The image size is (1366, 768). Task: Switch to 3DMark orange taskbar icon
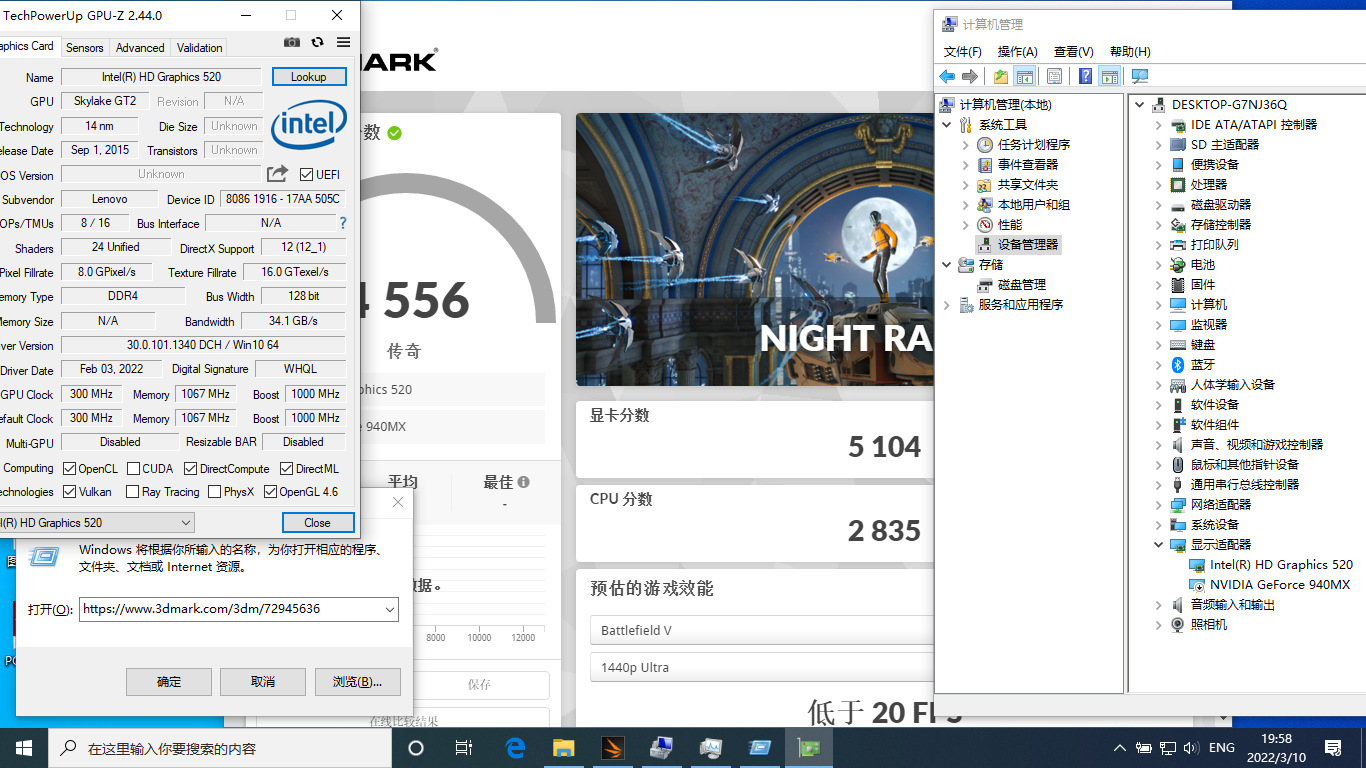[613, 748]
